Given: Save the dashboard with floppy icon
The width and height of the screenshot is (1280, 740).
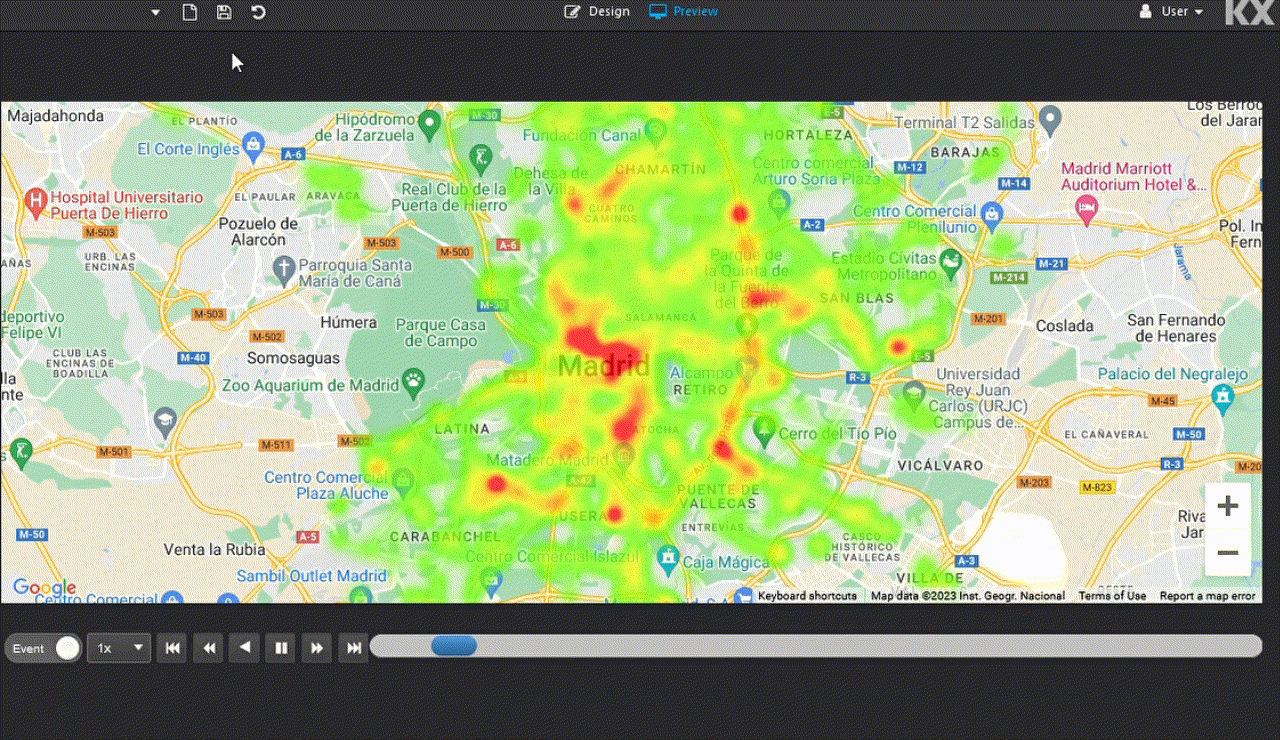Looking at the screenshot, I should pyautogui.click(x=224, y=12).
